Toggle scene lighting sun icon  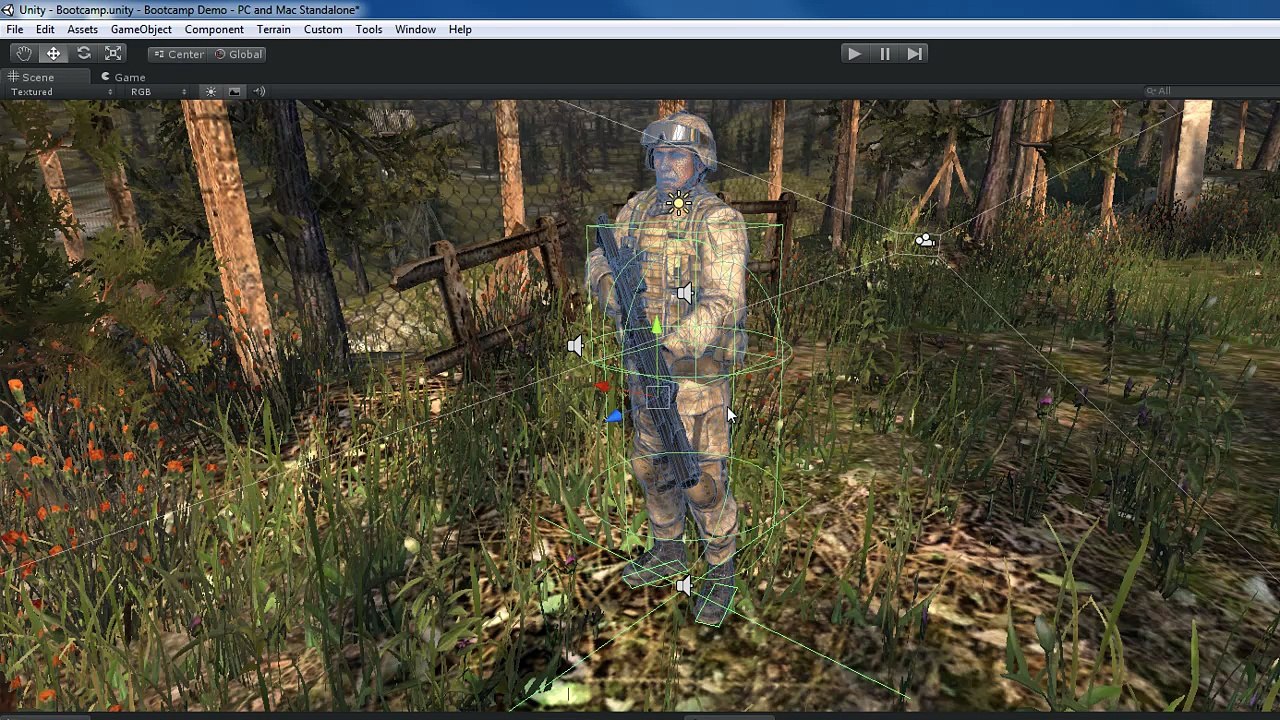click(211, 92)
